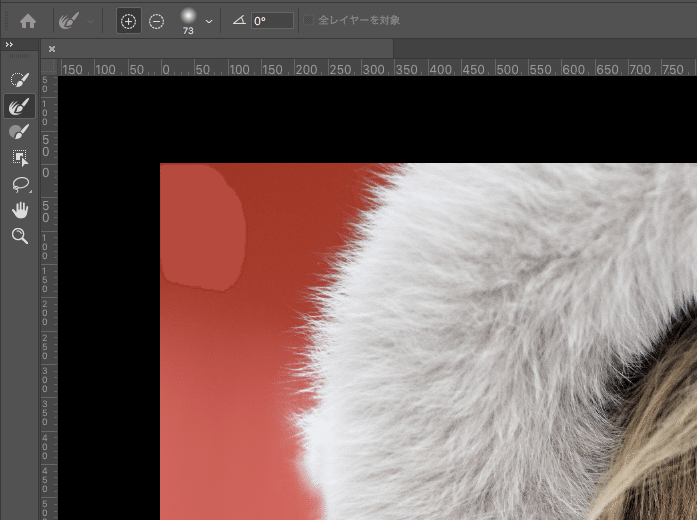This screenshot has width=697, height=520.
Task: Select the Lasso tool
Action: (20, 184)
